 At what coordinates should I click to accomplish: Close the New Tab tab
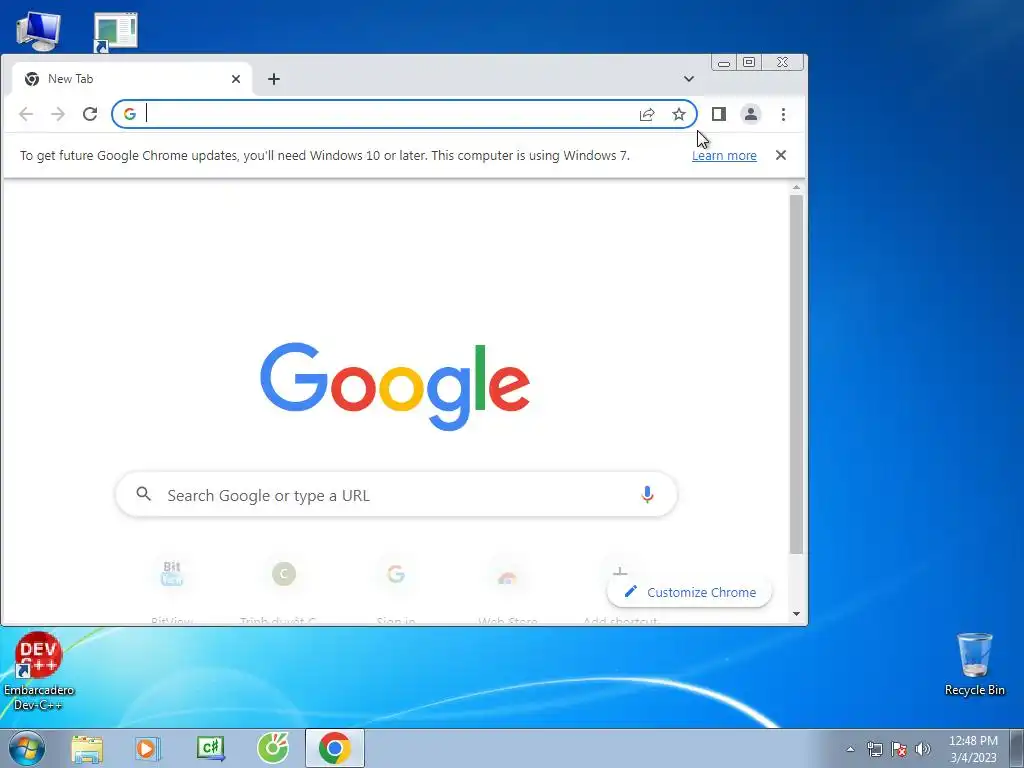point(236,79)
